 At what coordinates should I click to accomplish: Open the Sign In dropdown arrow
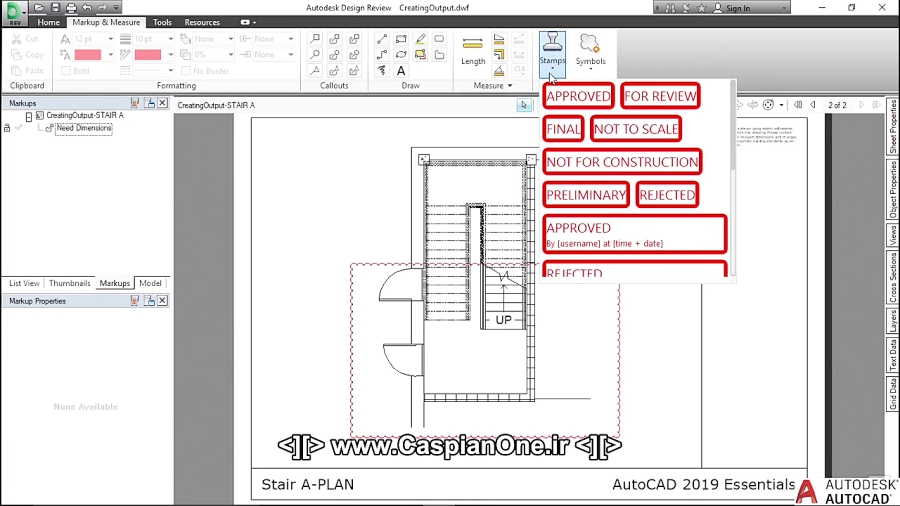pyautogui.click(x=784, y=8)
